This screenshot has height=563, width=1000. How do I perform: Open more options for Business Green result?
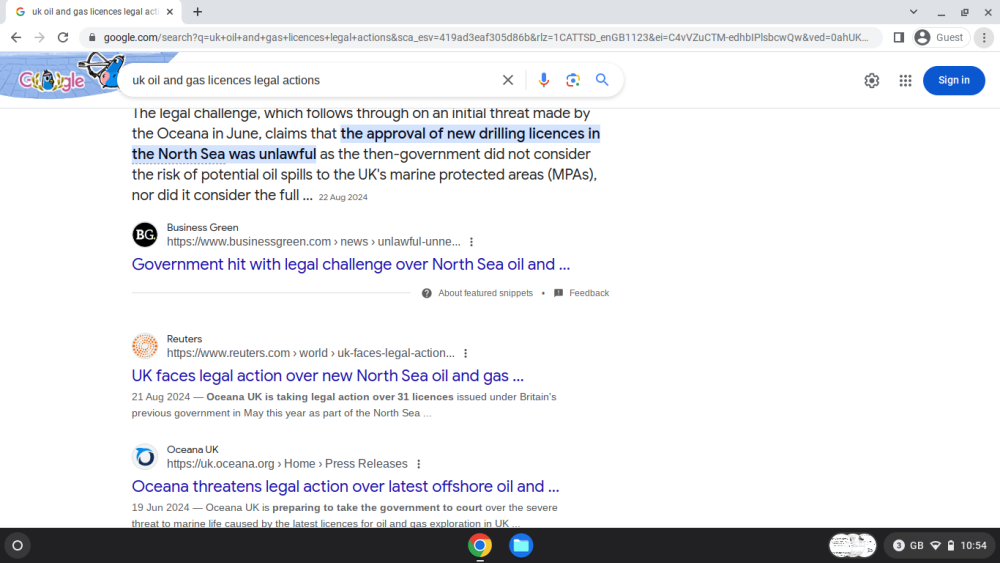[x=471, y=242]
